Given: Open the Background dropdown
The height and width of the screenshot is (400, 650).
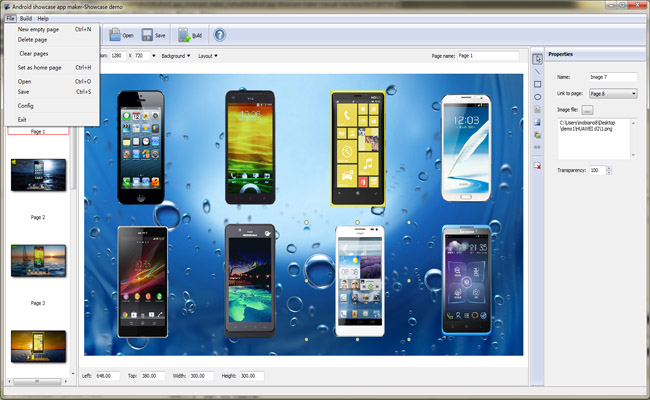Looking at the screenshot, I should [x=176, y=56].
